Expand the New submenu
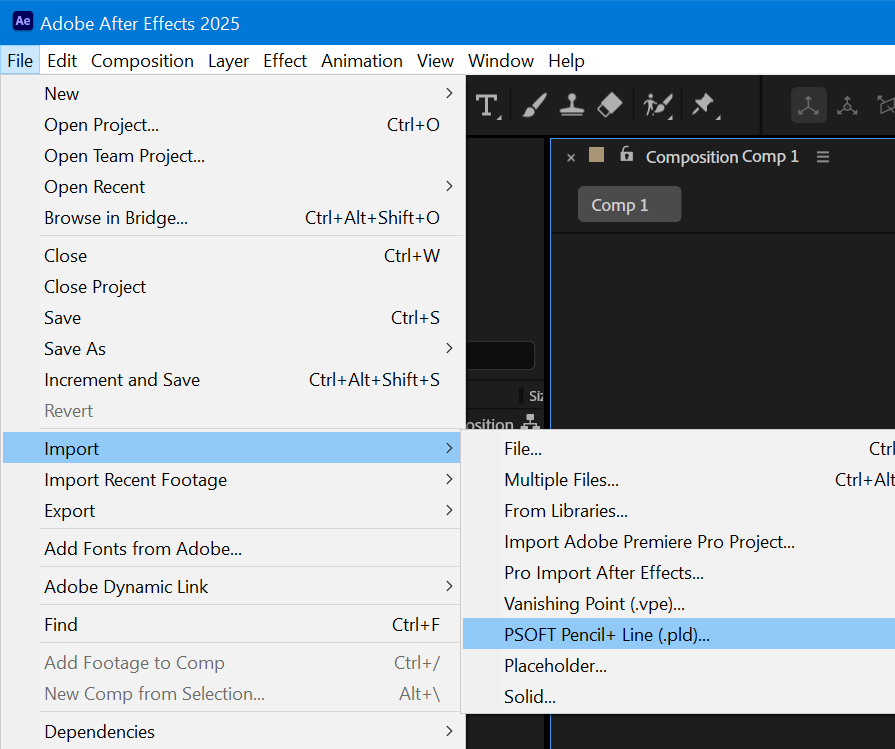 [x=233, y=94]
